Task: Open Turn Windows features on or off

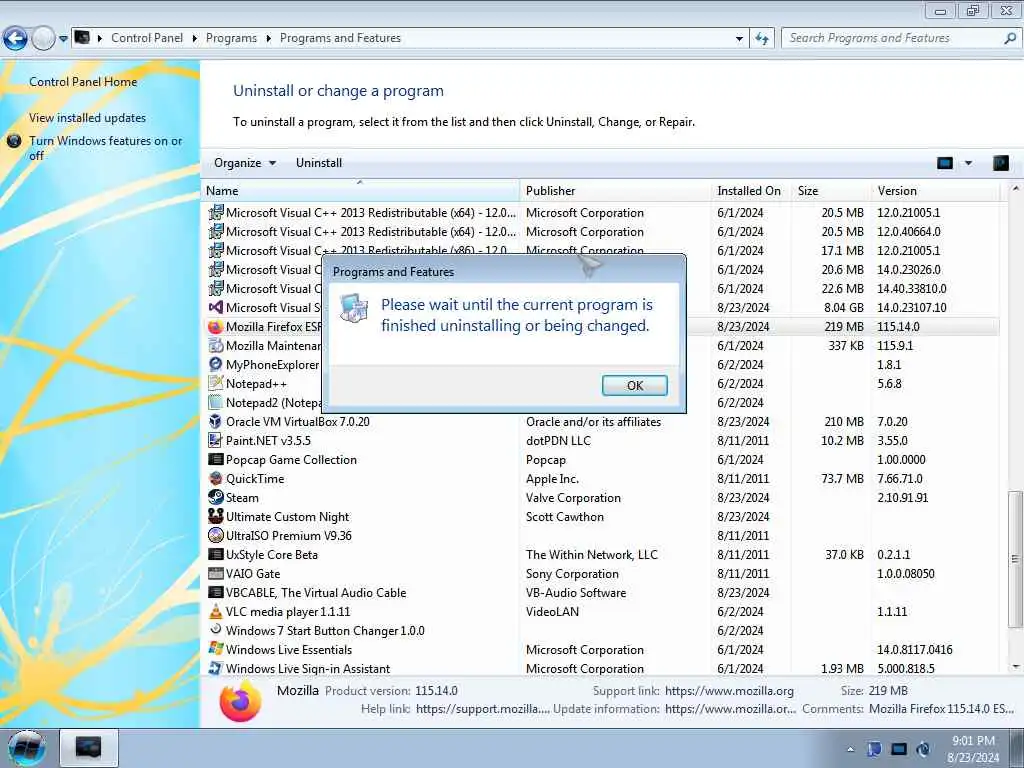Action: 105,148
